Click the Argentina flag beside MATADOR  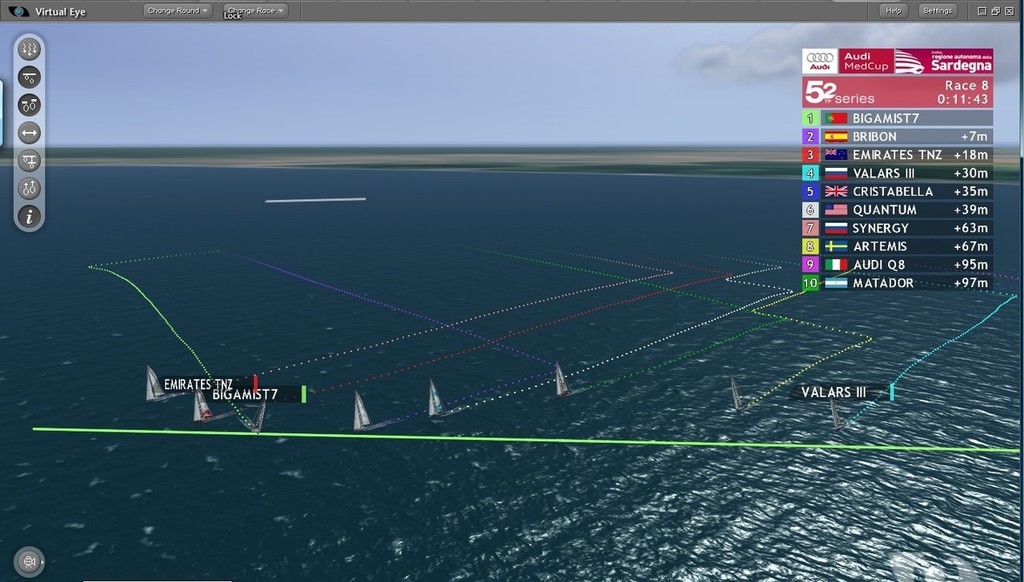[836, 283]
